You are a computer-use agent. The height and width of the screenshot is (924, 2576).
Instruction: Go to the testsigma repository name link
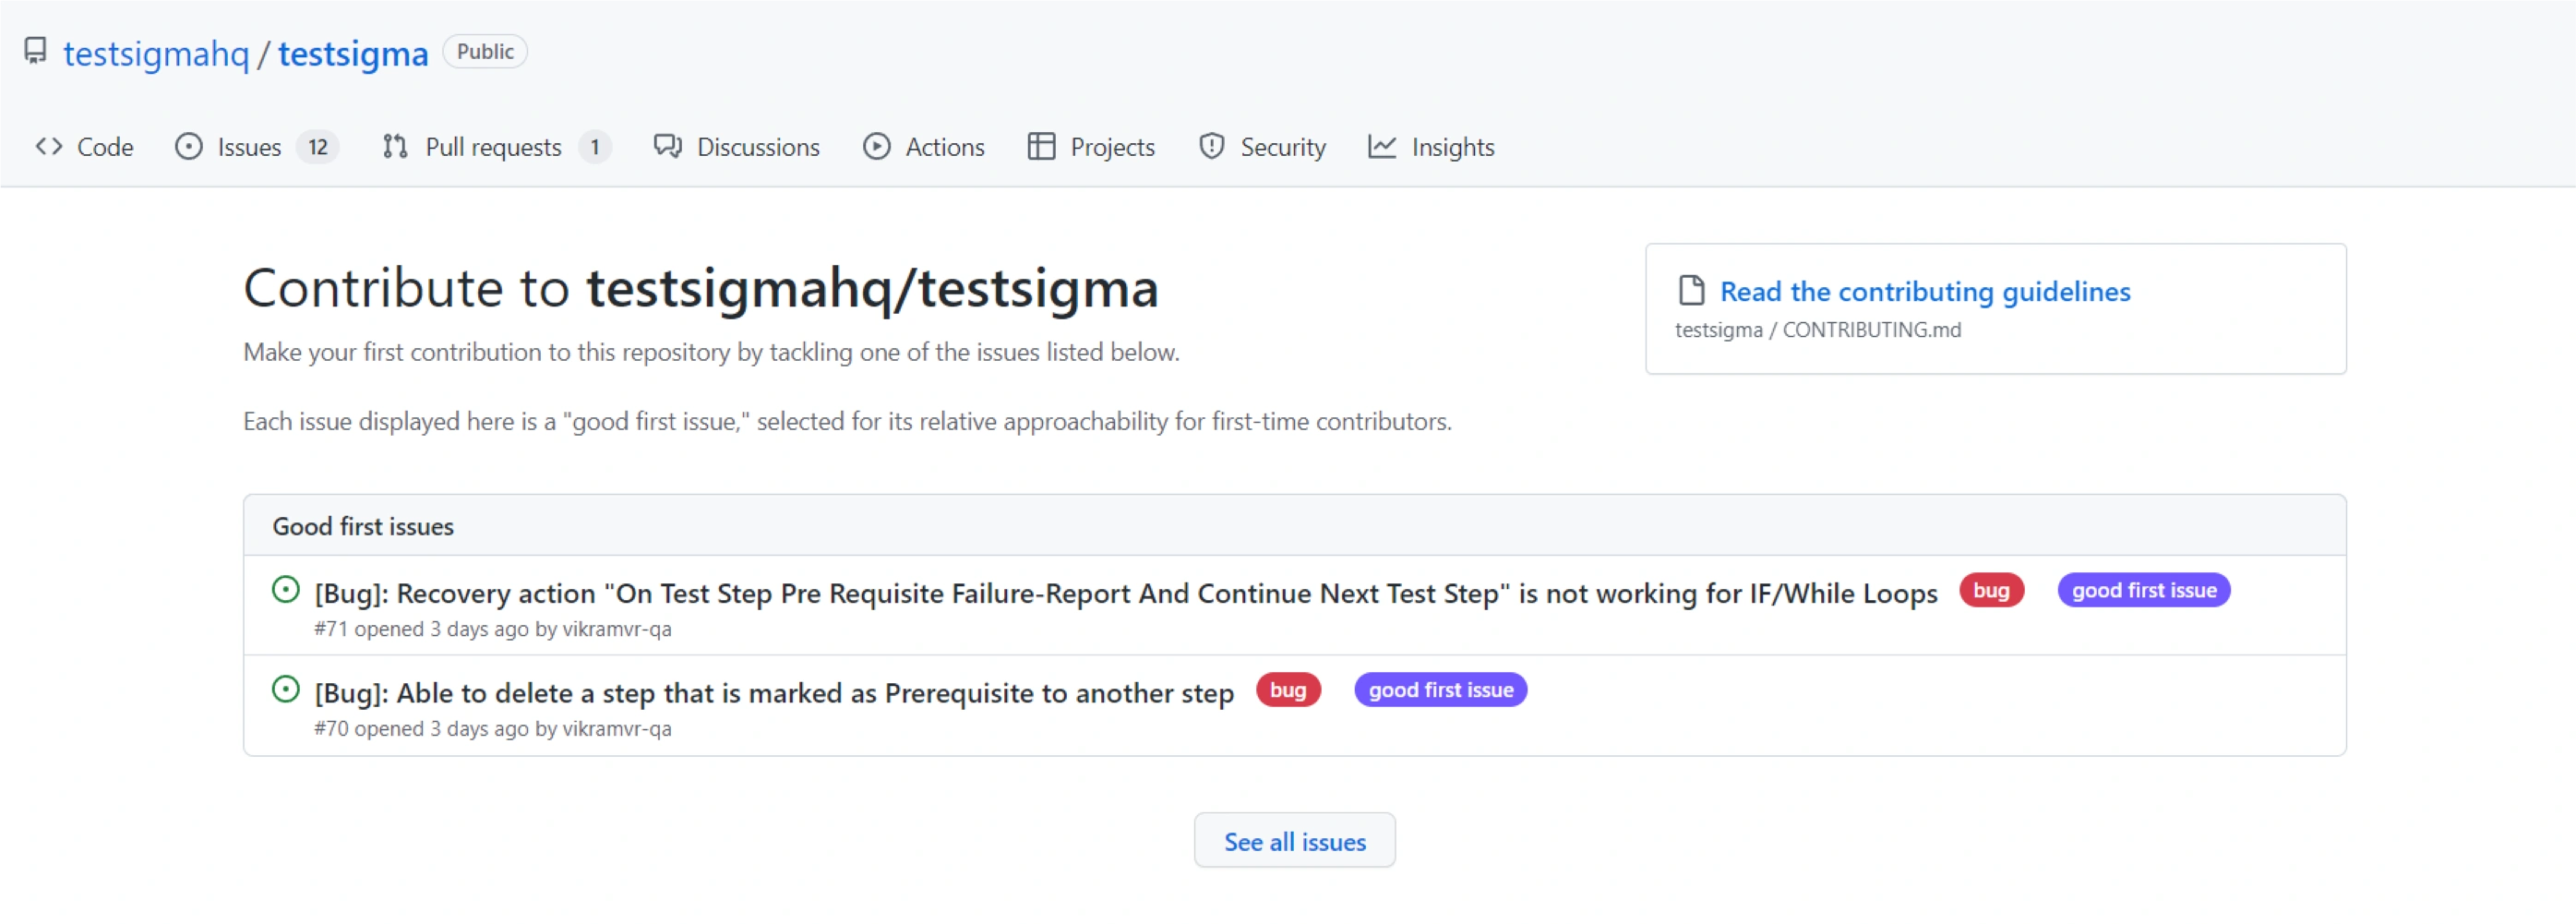point(353,53)
